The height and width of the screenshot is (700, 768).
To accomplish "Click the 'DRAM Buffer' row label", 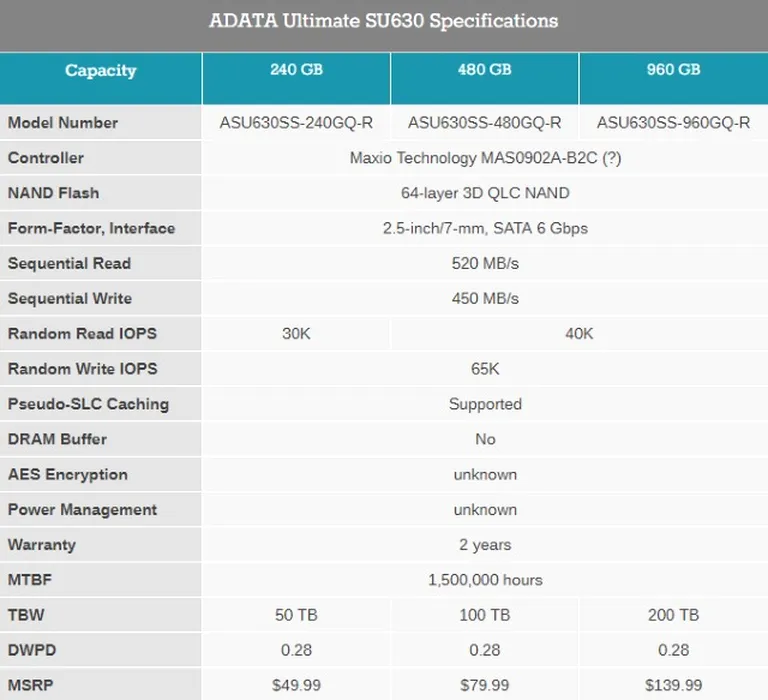I will click(x=57, y=439).
